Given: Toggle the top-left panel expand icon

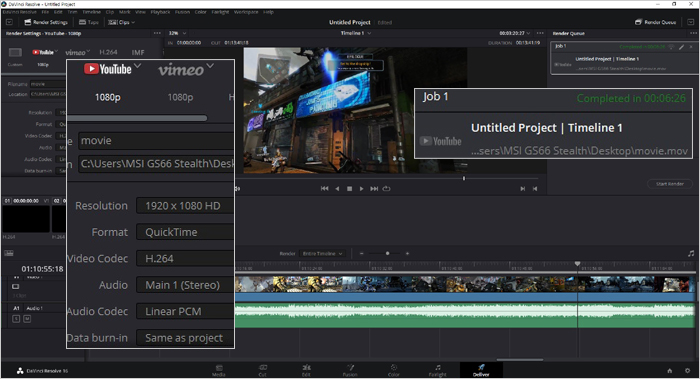Looking at the screenshot, I should pyautogui.click(x=9, y=22).
